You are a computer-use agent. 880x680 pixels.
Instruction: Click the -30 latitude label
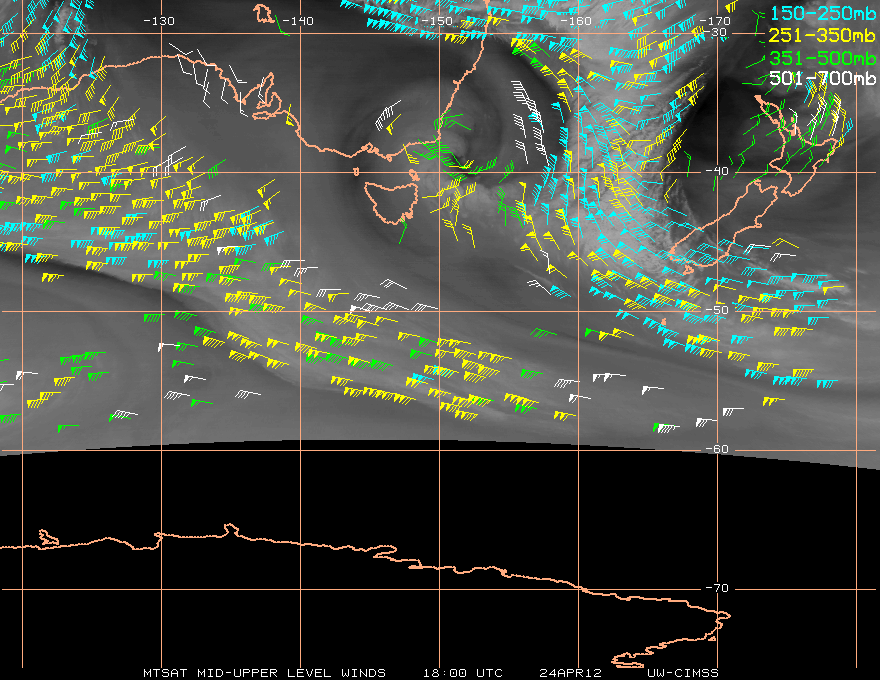point(716,32)
